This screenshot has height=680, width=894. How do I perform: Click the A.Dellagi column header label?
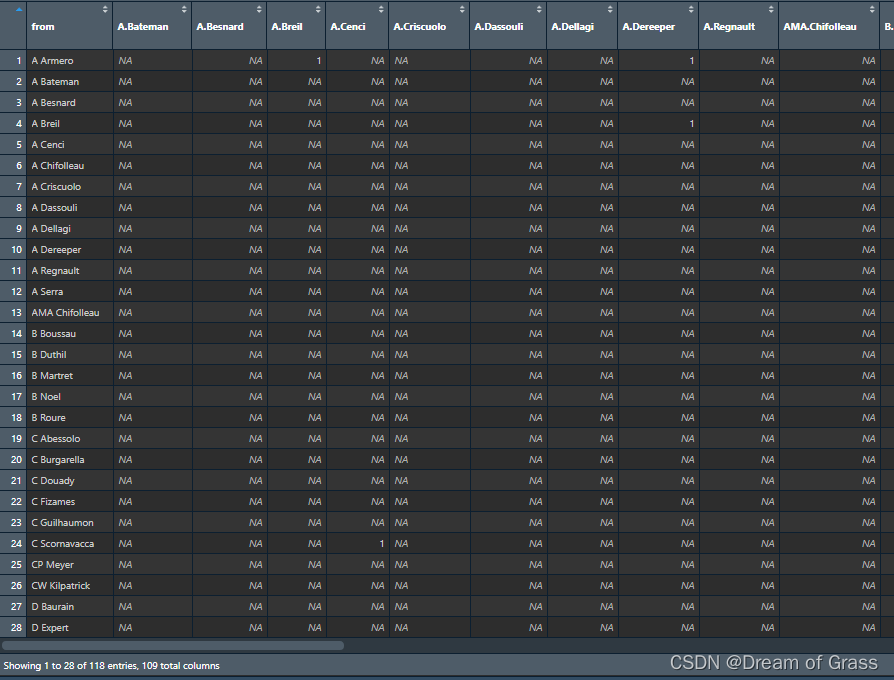pyautogui.click(x=572, y=27)
